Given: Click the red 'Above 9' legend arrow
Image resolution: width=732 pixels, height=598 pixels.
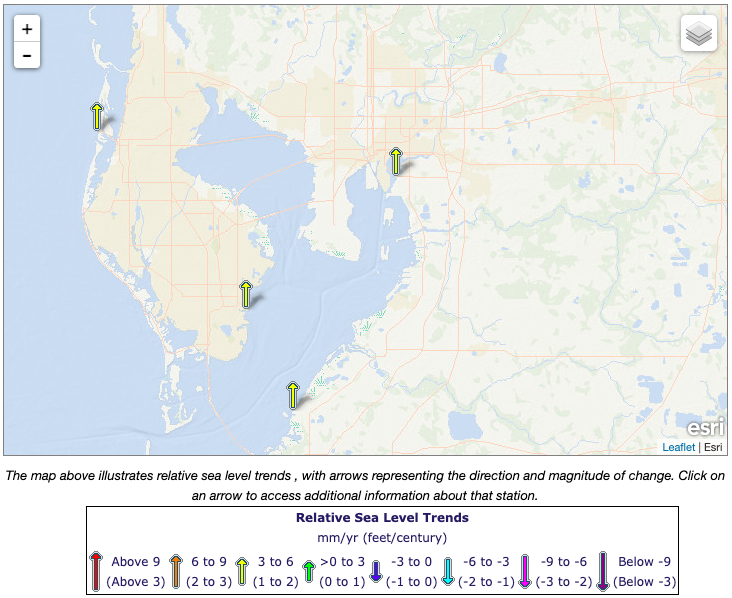Looking at the screenshot, I should coord(96,572).
